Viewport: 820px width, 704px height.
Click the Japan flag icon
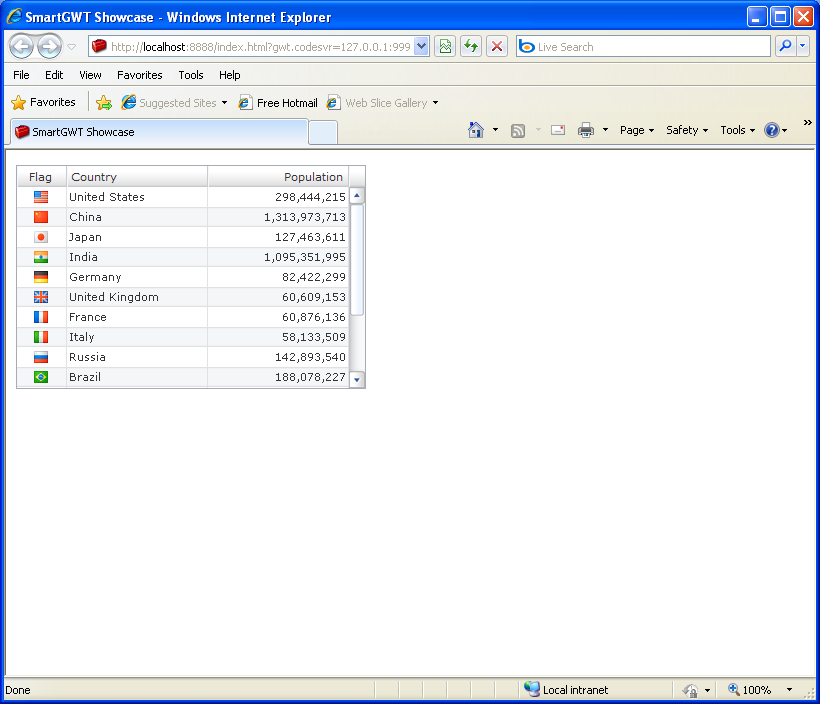point(41,237)
